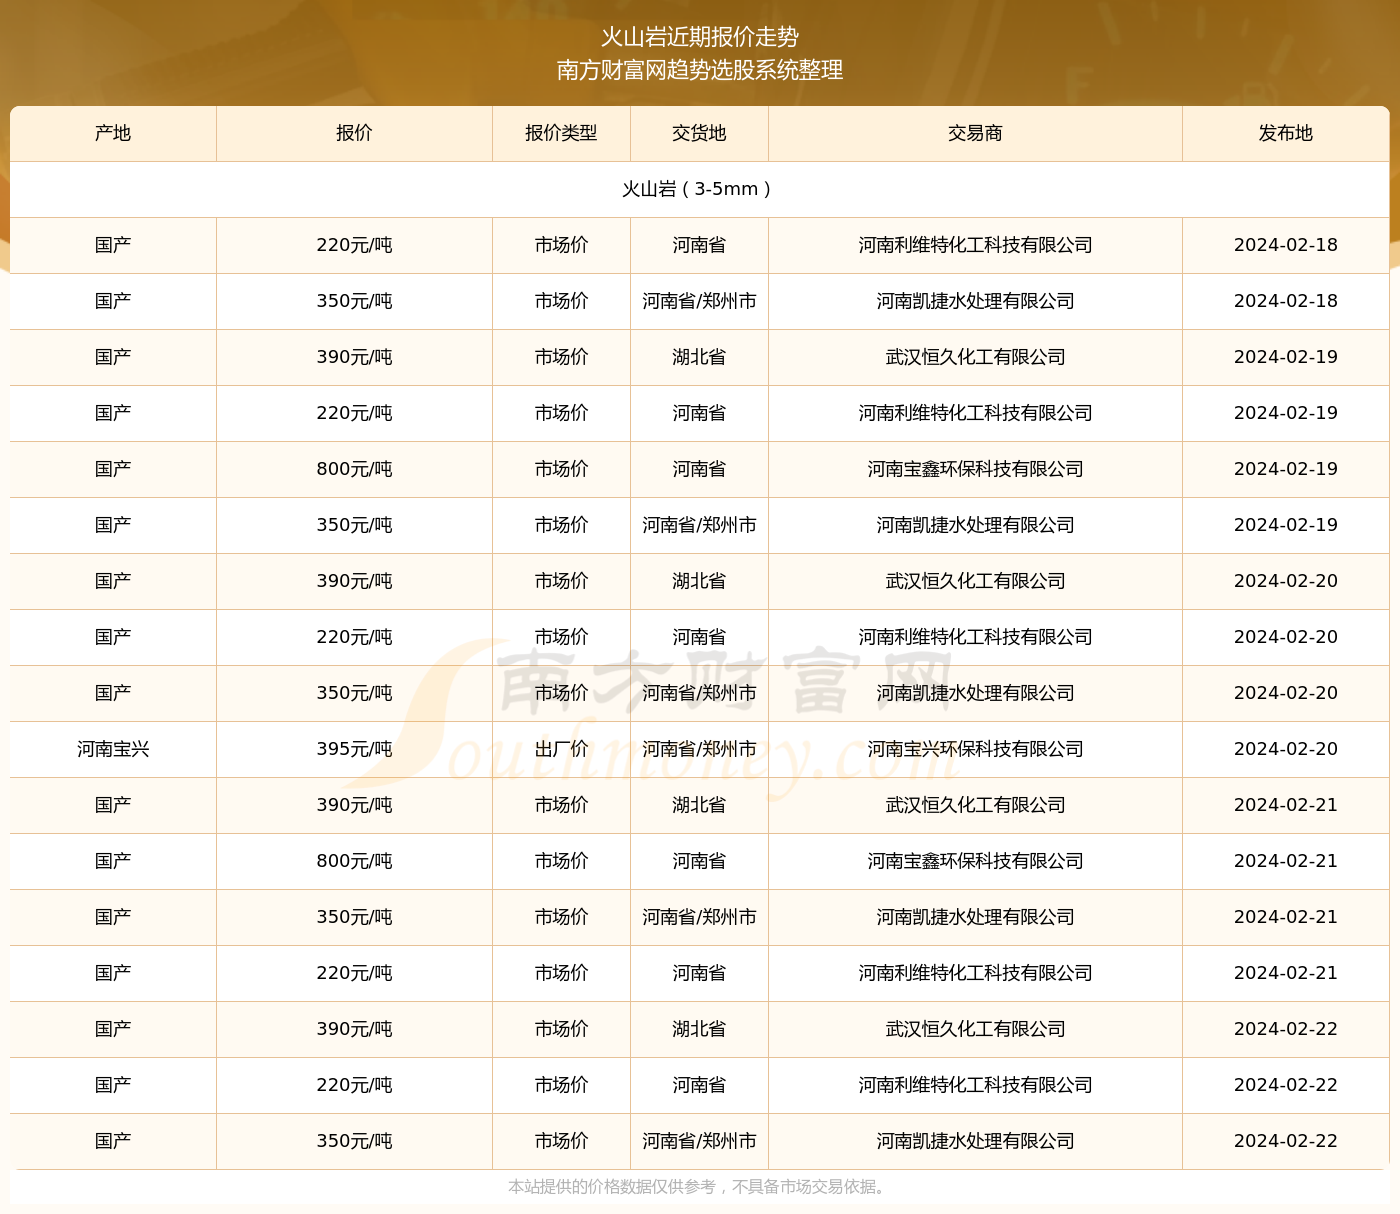Click 河南宝兴环保科技有限公司 trader cell

point(975,749)
